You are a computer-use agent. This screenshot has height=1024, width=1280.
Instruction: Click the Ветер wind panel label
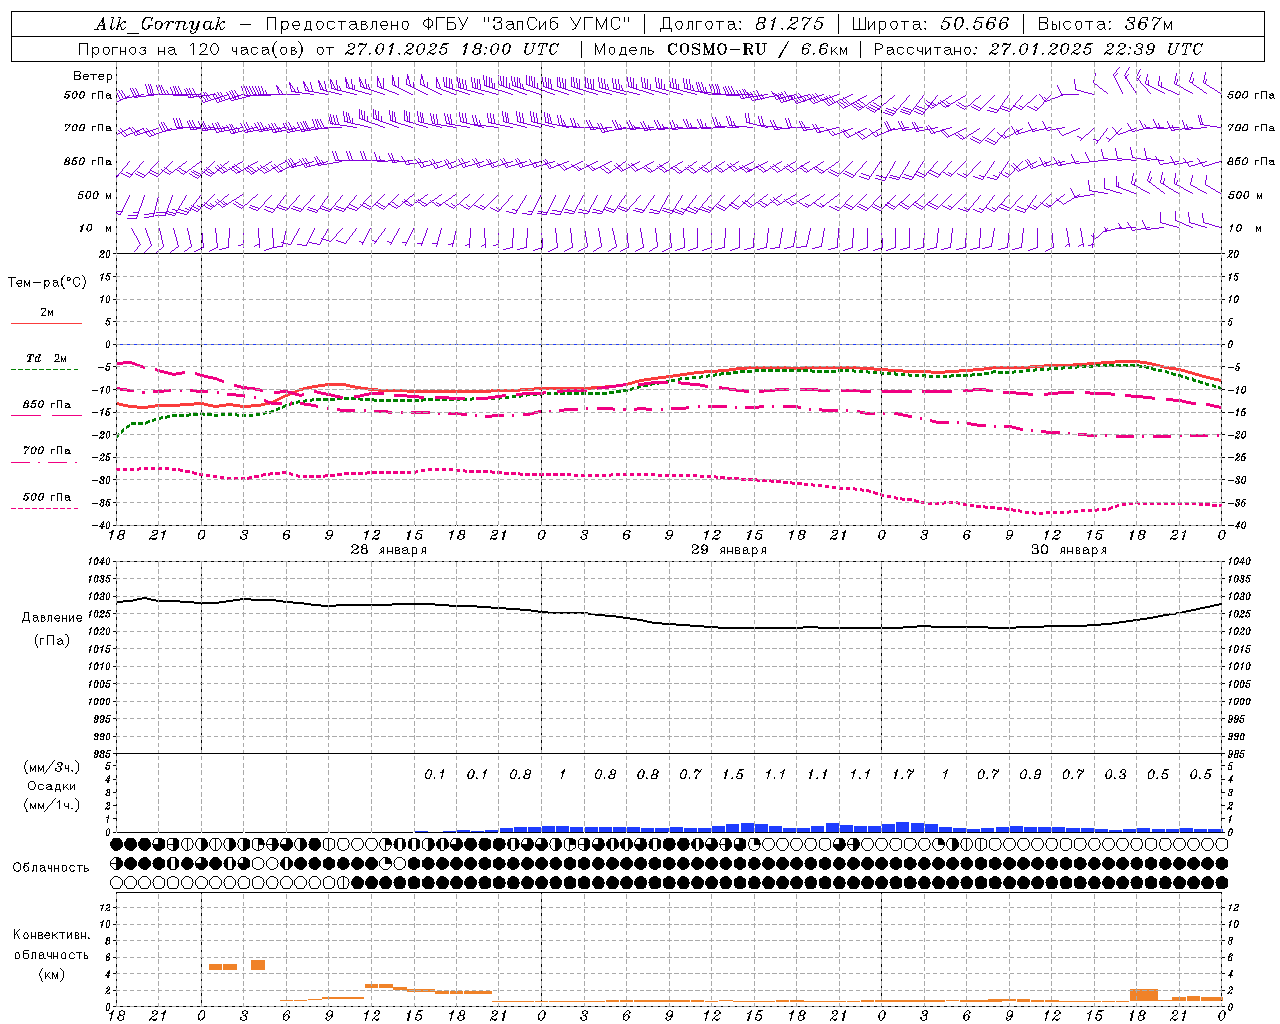[x=93, y=76]
